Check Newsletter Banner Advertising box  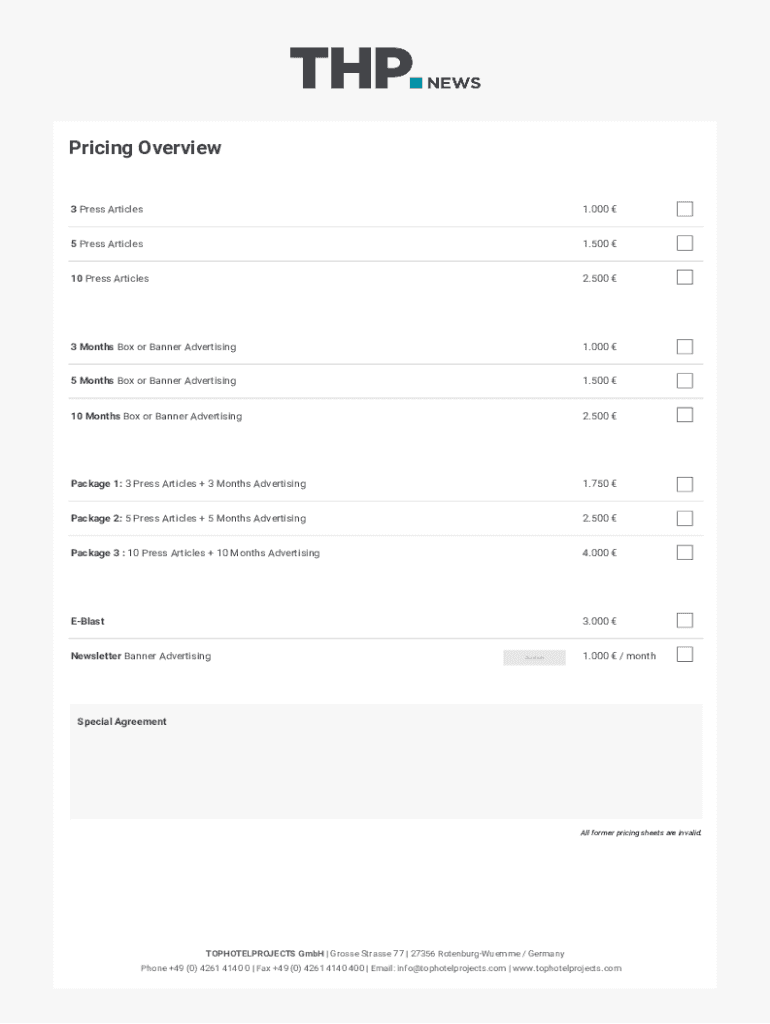click(685, 655)
